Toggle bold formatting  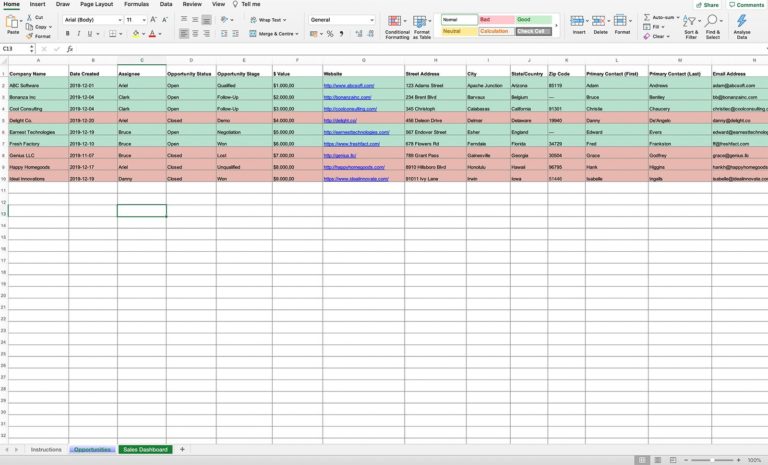click(x=68, y=34)
